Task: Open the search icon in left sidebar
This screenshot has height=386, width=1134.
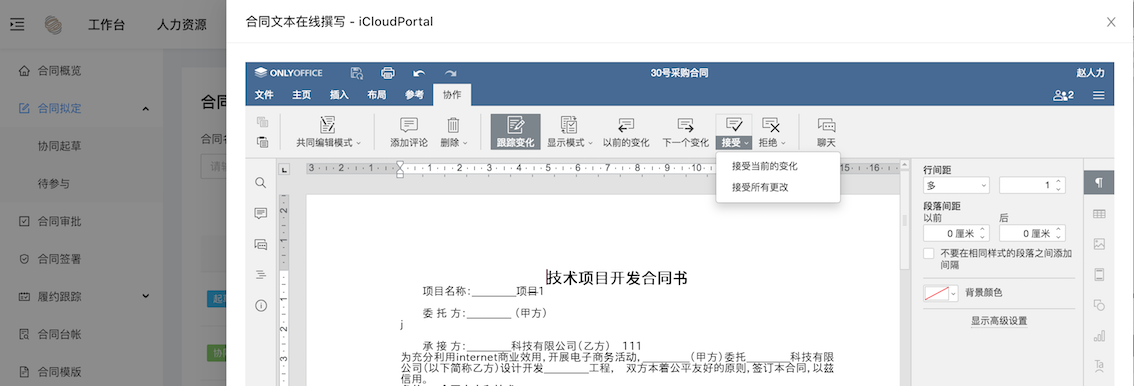Action: pyautogui.click(x=261, y=183)
